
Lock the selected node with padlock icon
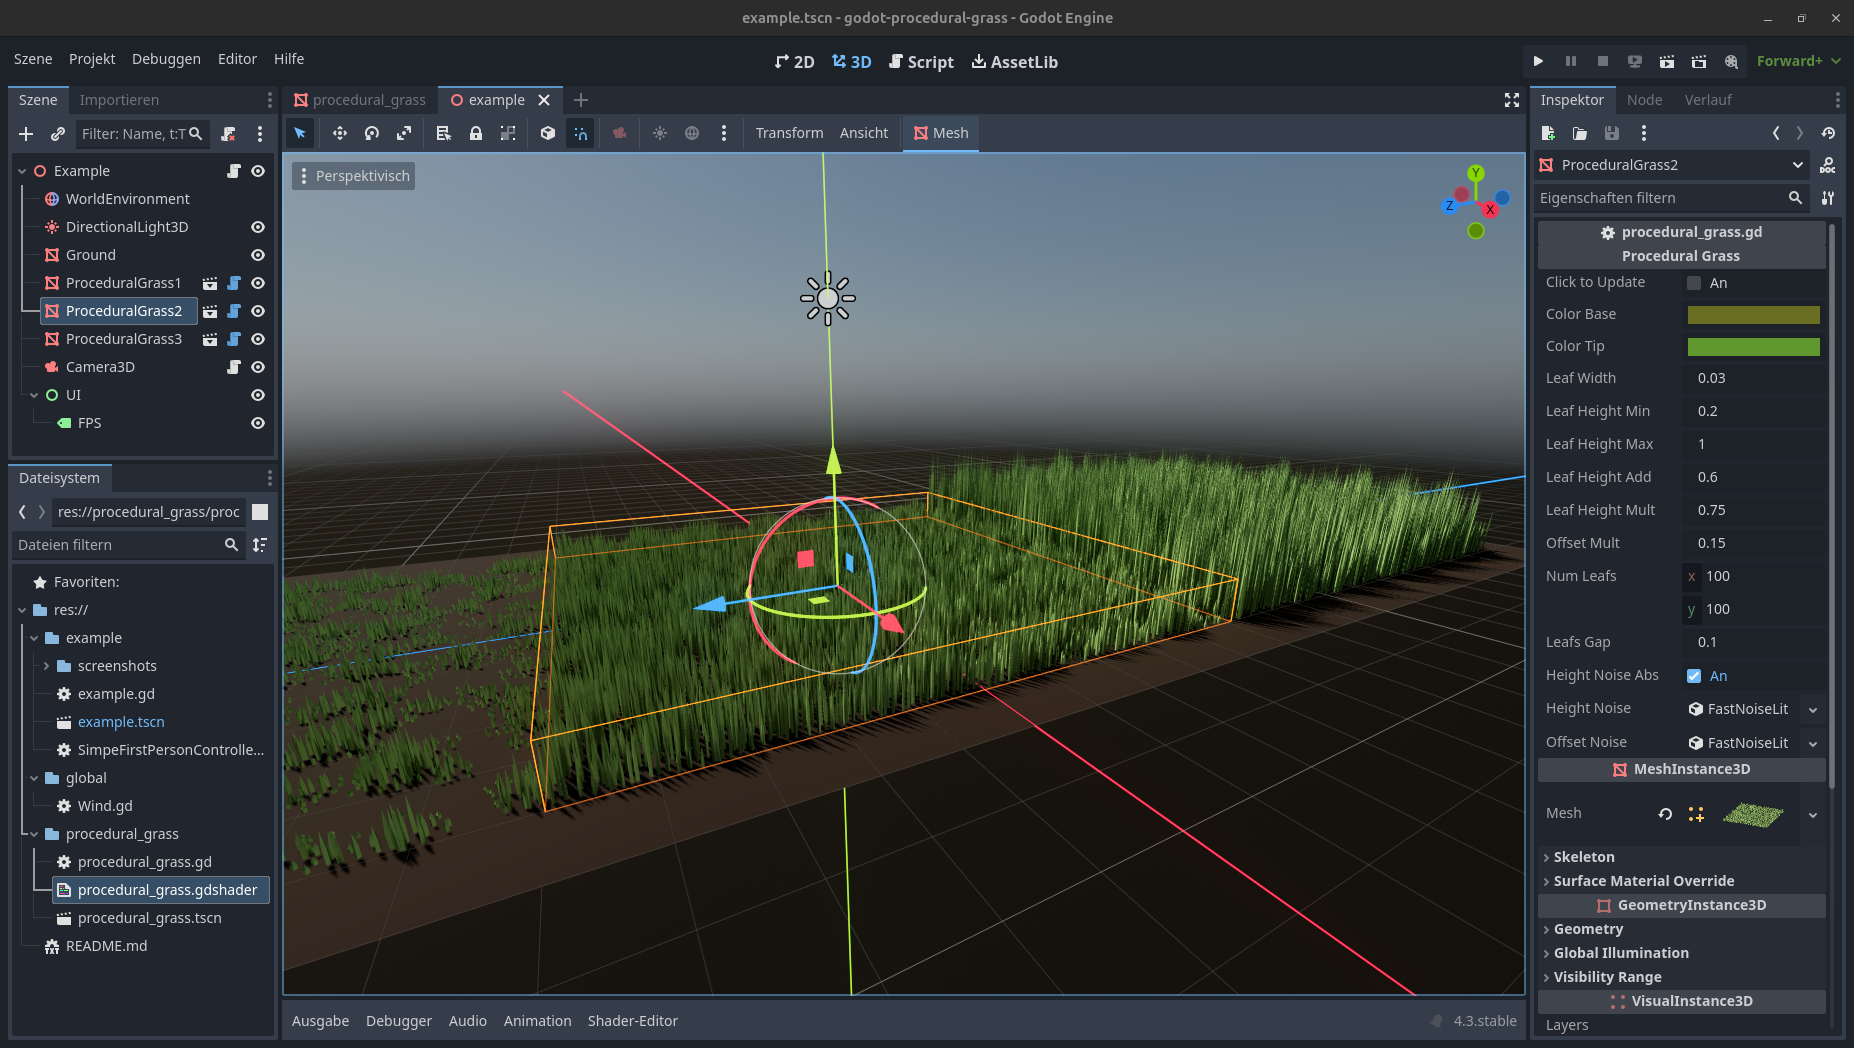[476, 133]
